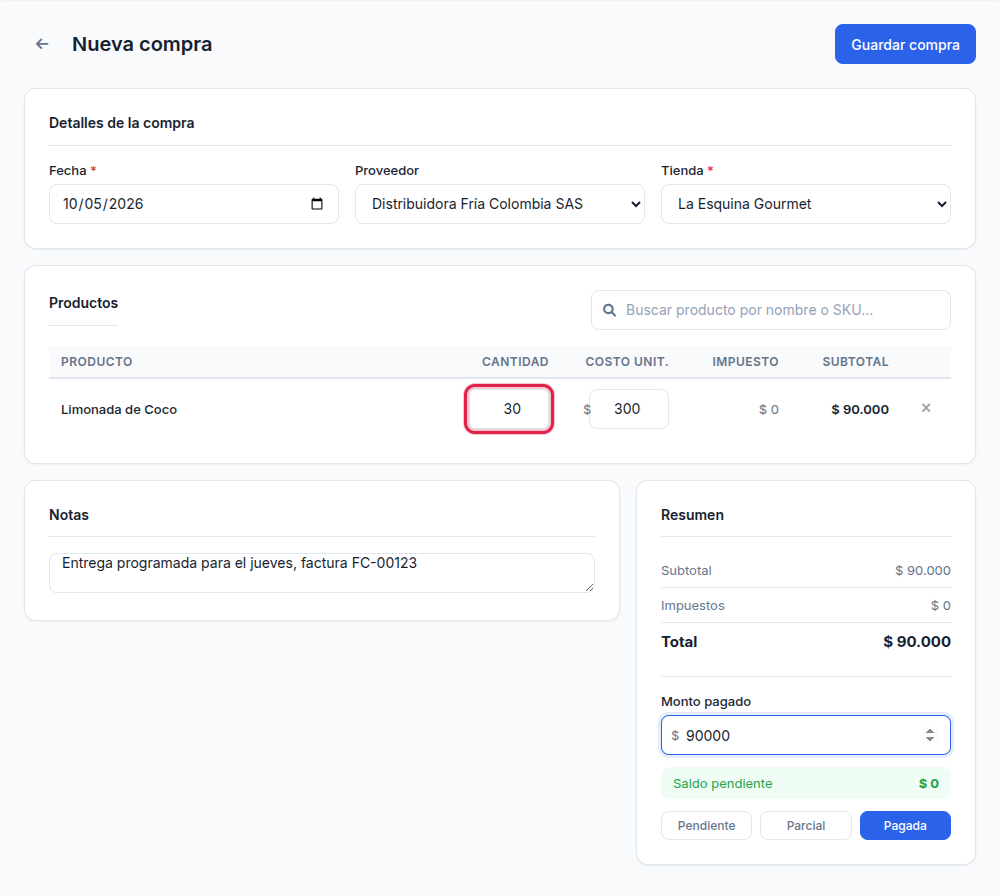1000x896 pixels.
Task: Click the IMPUESTO column header
Action: pyautogui.click(x=745, y=362)
